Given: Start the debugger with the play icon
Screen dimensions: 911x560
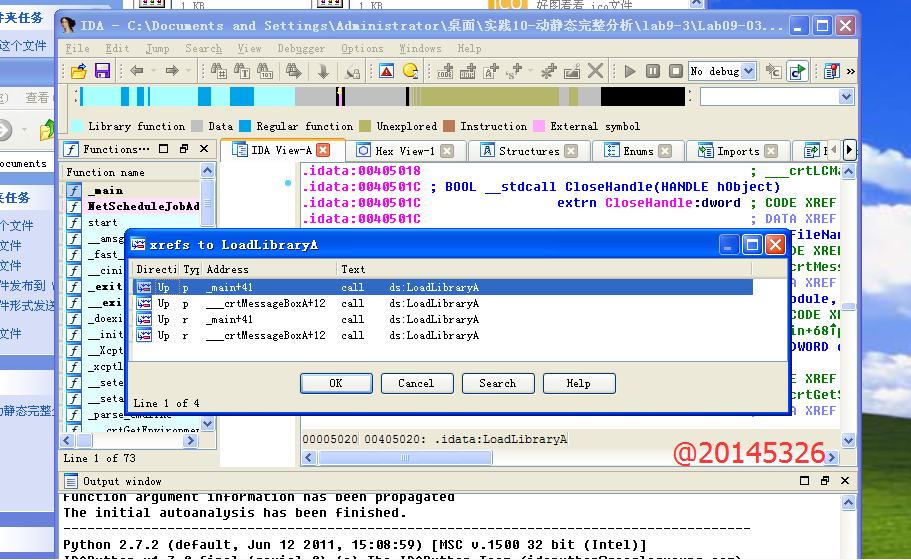Looking at the screenshot, I should pos(630,71).
